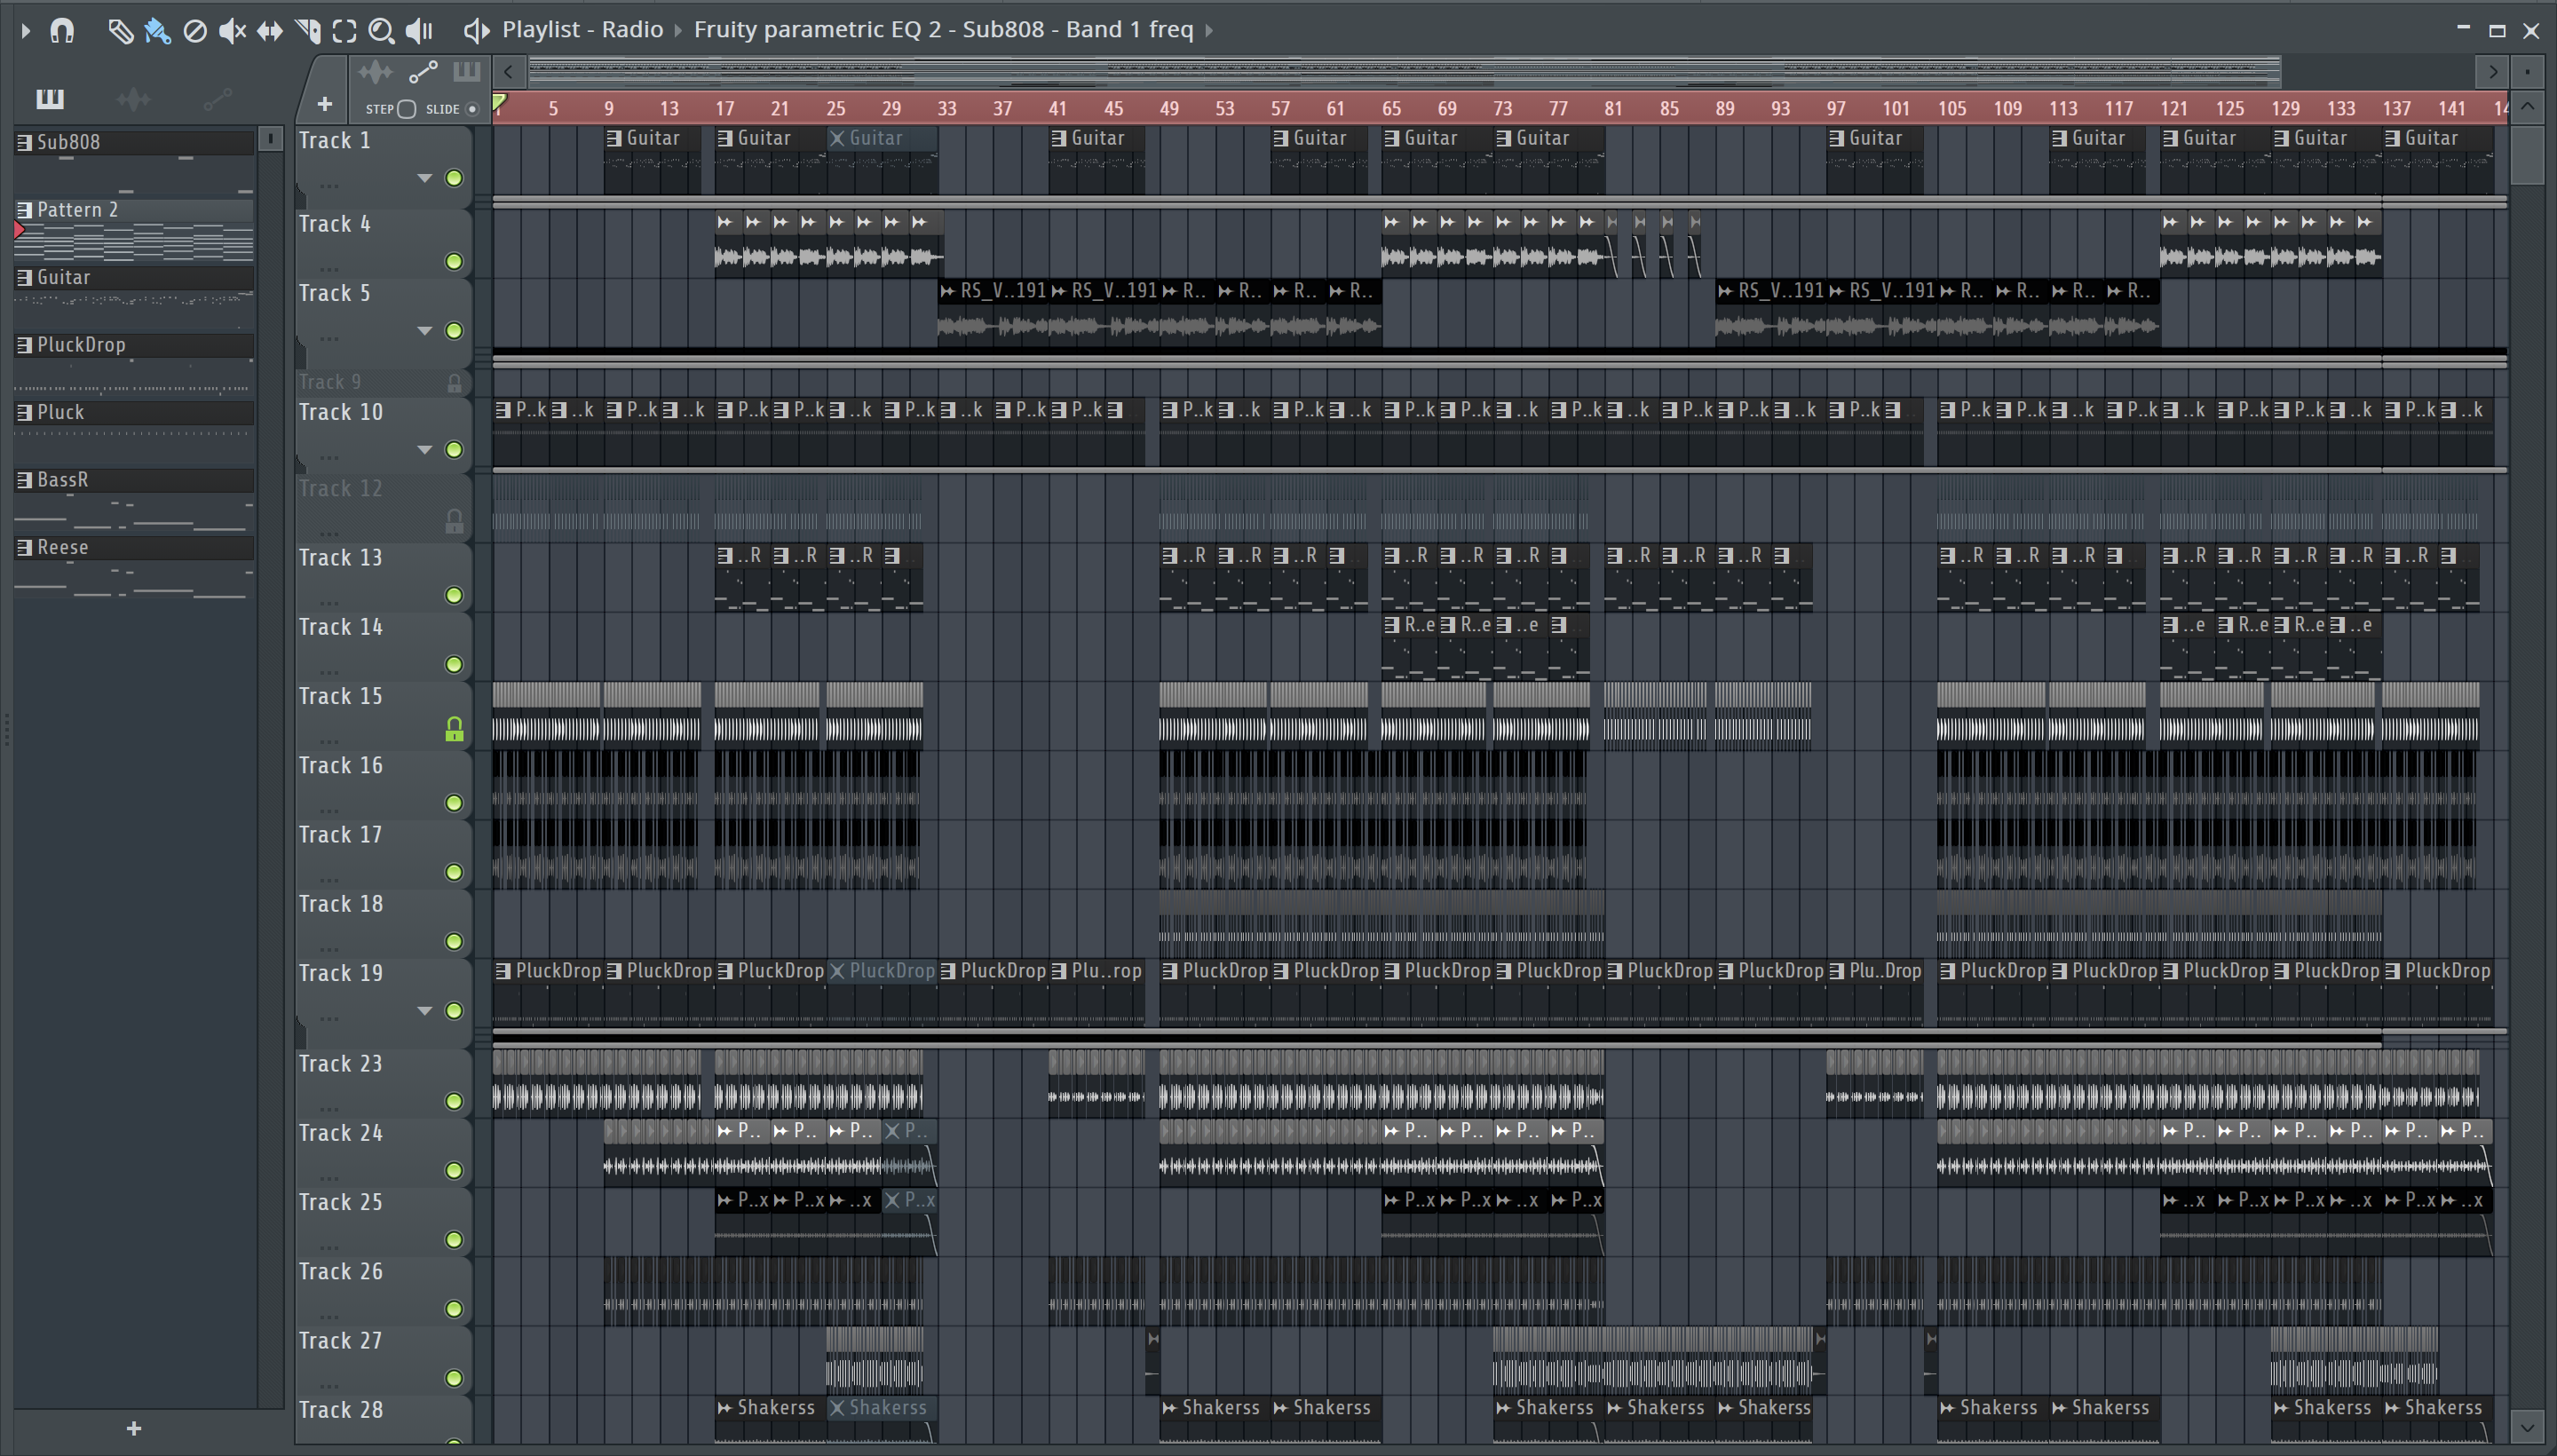Image resolution: width=2557 pixels, height=1456 pixels.
Task: Select the Draw pencil tool
Action: coord(120,31)
